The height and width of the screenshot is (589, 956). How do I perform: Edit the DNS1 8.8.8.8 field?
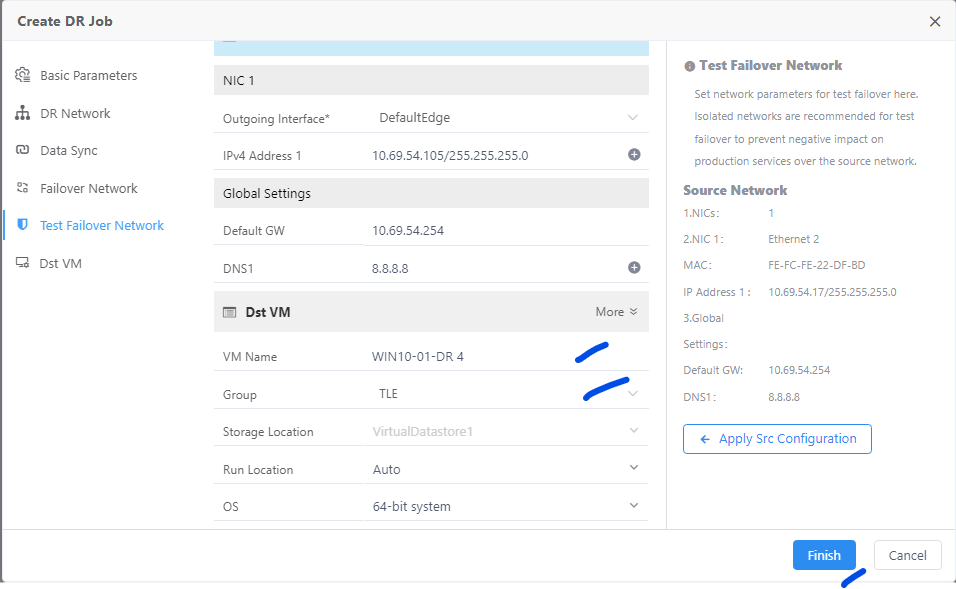(496, 268)
